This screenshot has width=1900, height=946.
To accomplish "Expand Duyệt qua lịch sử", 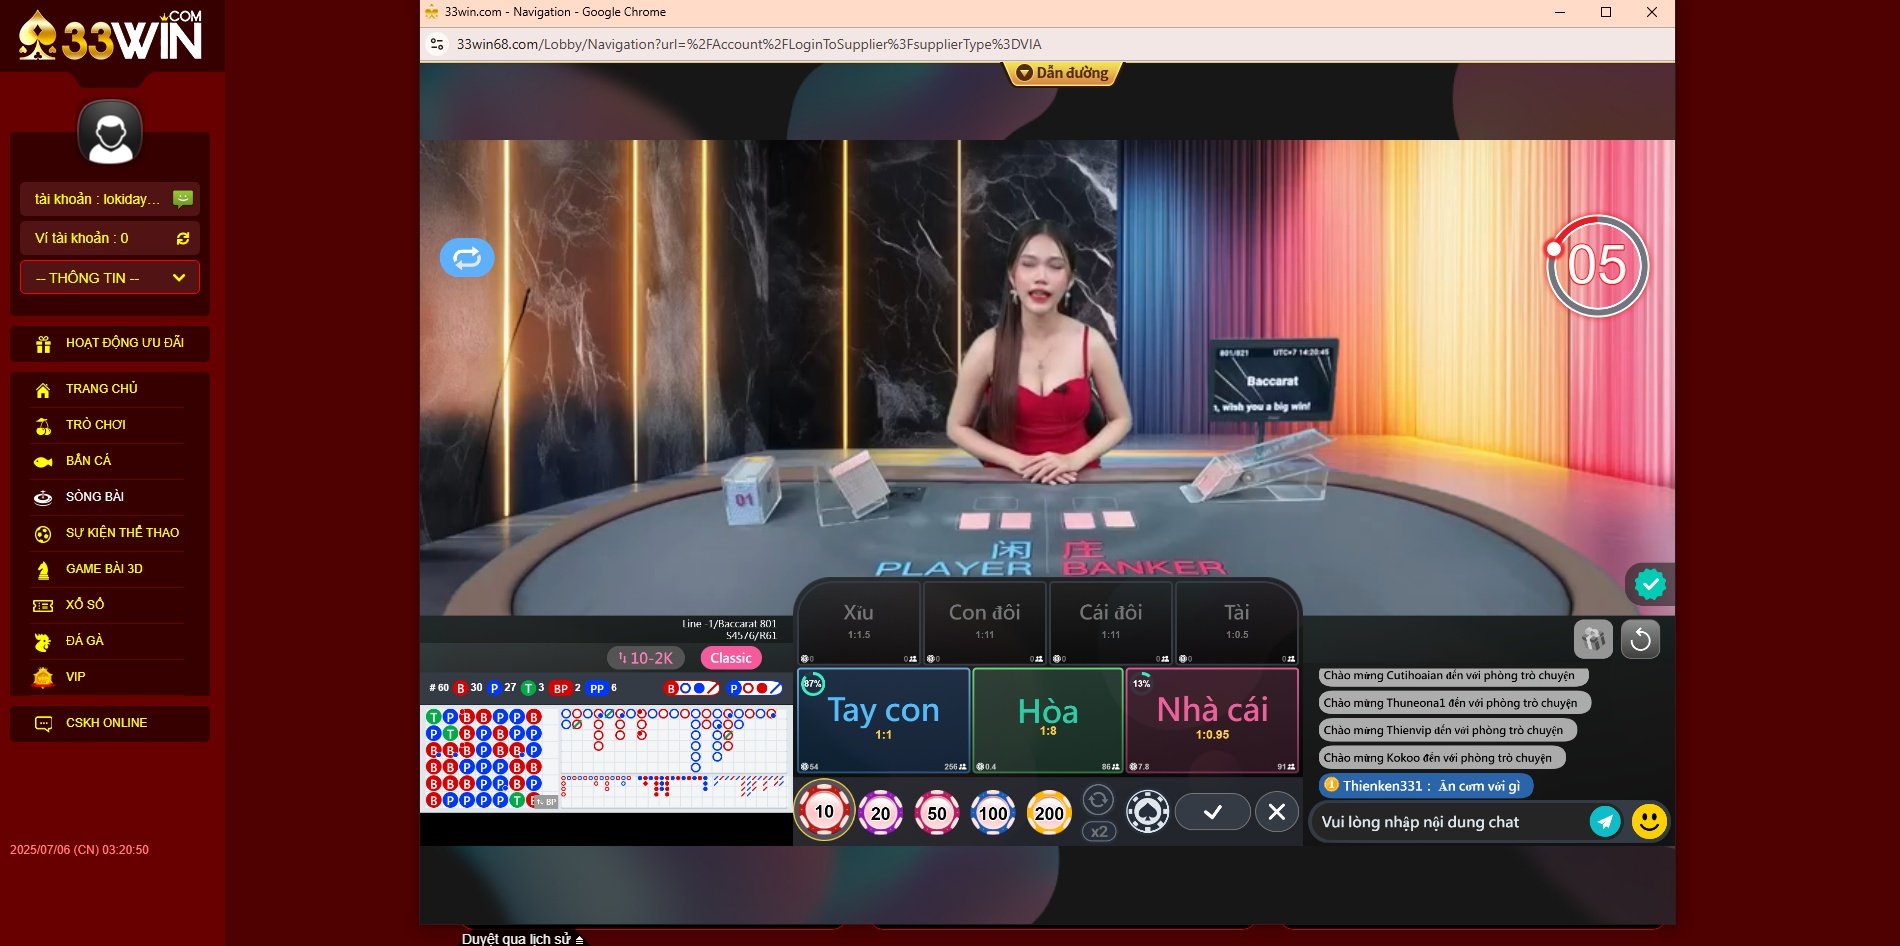I will click(x=522, y=939).
